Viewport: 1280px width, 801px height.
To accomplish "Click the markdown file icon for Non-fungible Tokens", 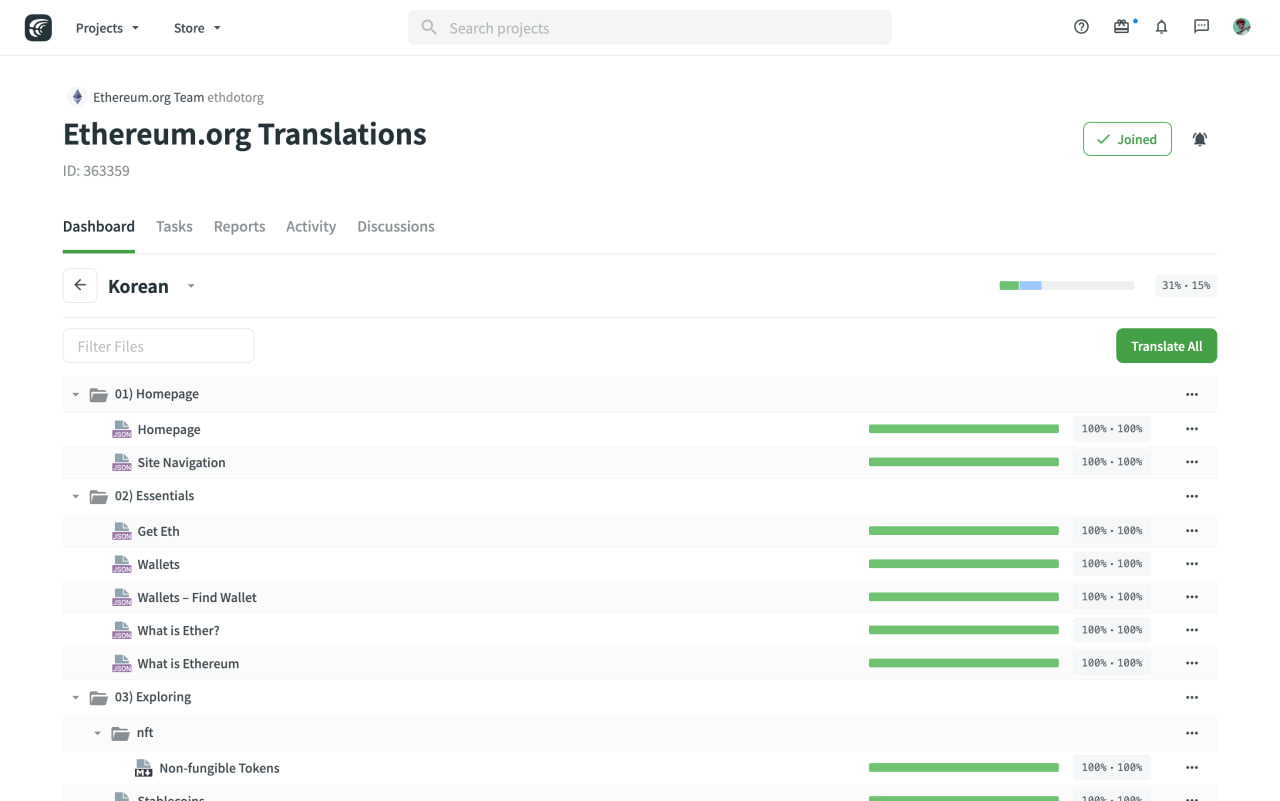I will pos(143,768).
